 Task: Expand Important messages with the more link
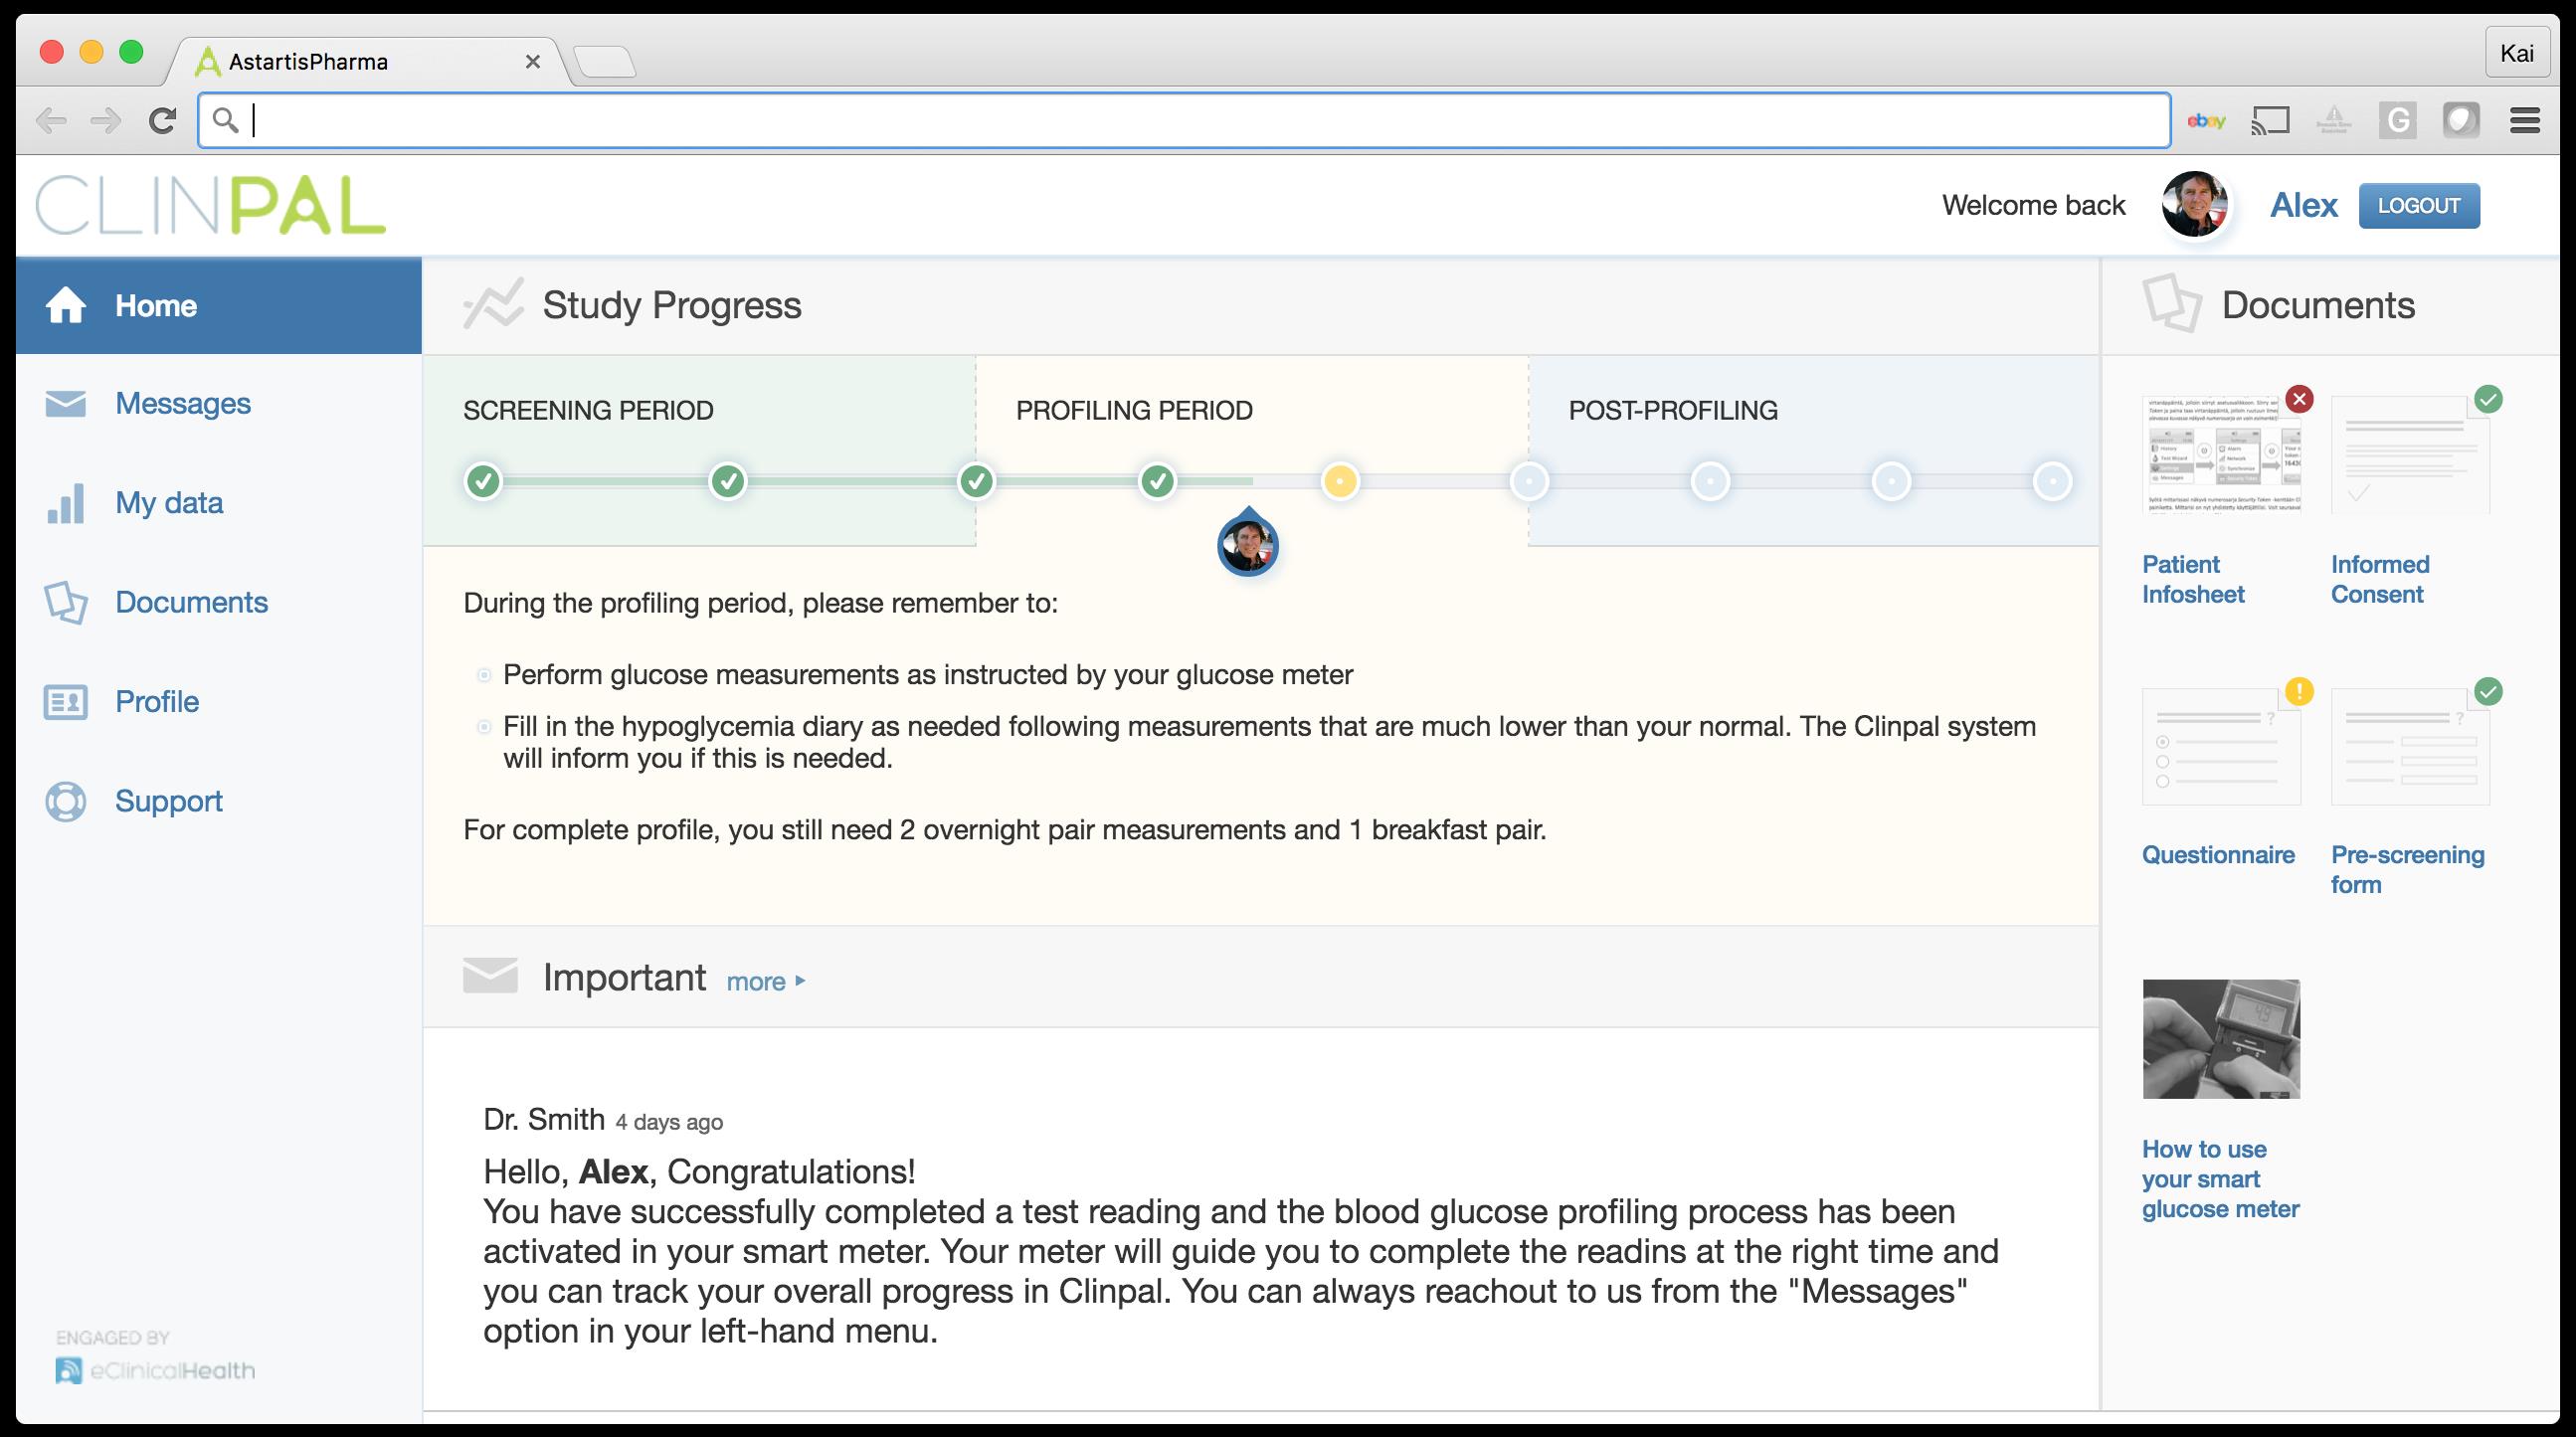765,982
